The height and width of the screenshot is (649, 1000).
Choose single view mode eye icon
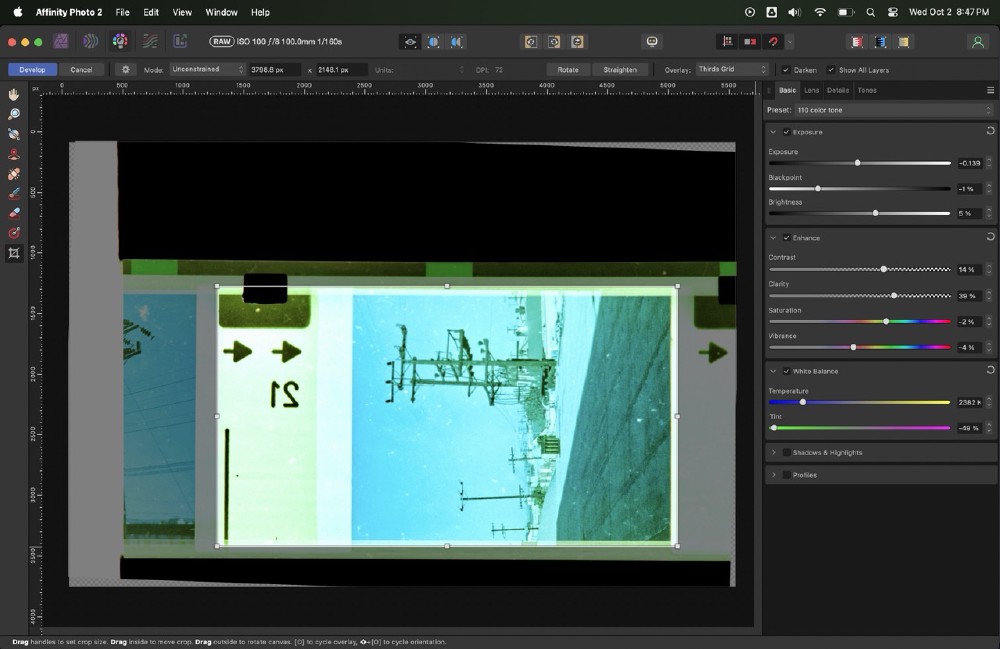tap(410, 42)
